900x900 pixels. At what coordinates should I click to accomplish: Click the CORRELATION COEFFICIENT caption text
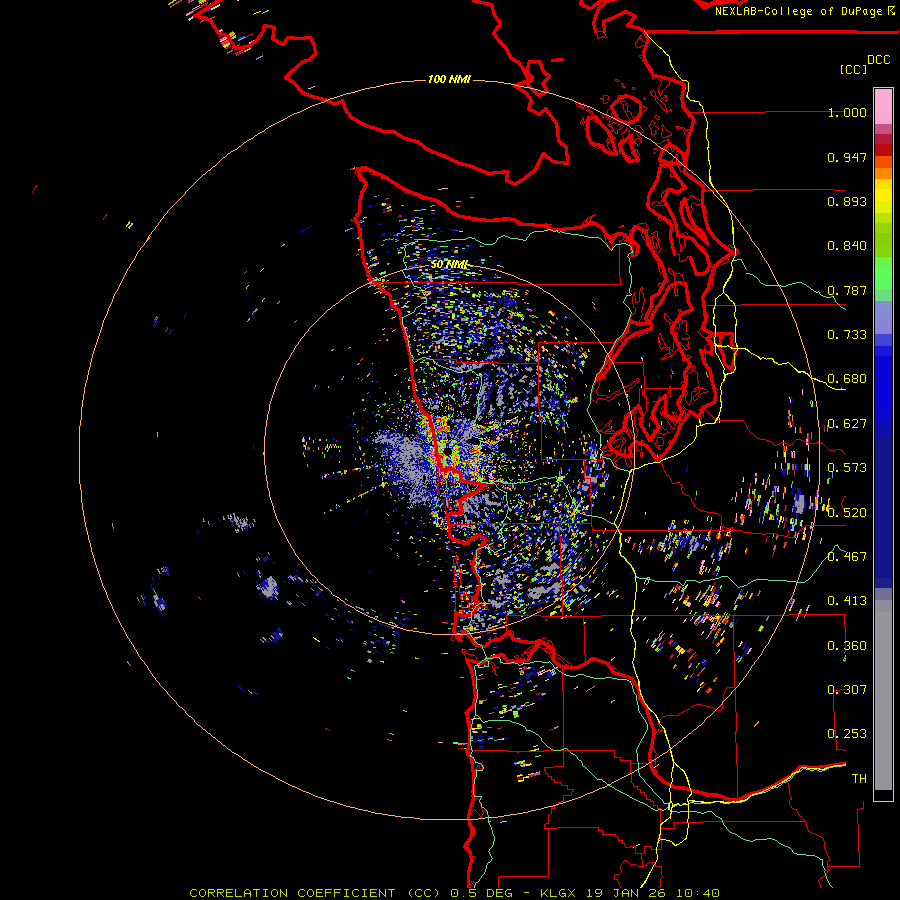pyautogui.click(x=292, y=893)
